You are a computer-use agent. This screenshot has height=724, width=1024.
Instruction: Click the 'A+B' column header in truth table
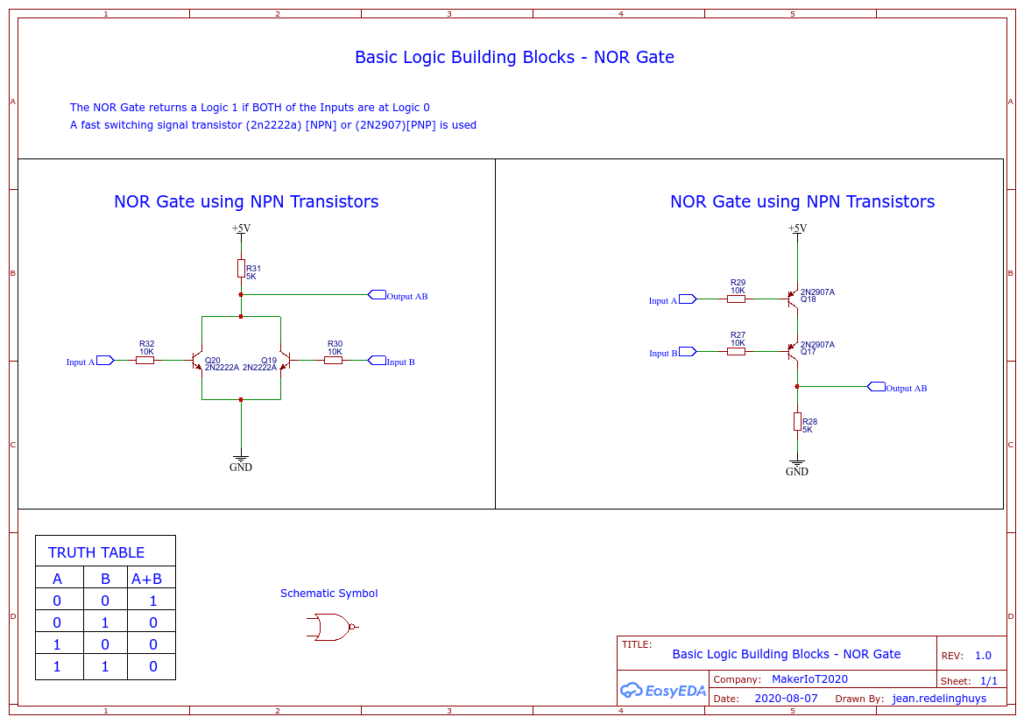(147, 578)
